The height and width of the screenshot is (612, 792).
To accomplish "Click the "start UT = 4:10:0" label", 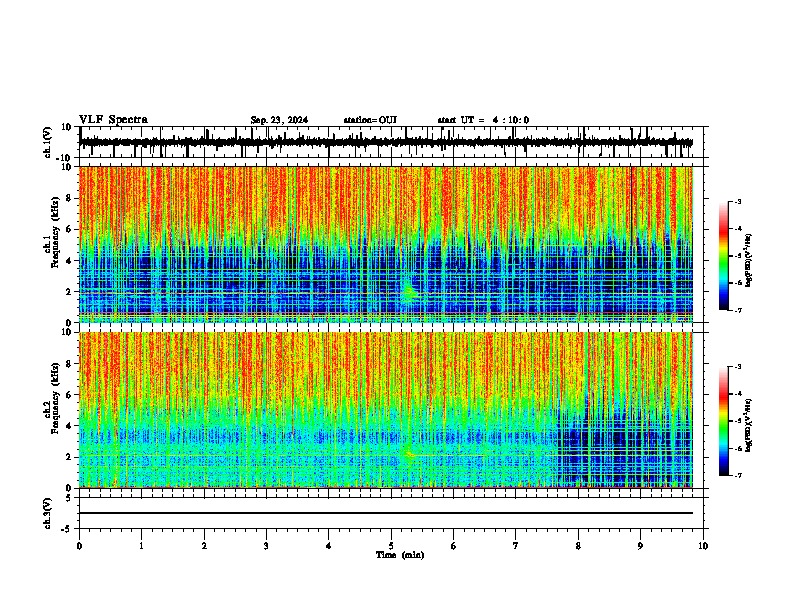I will [483, 120].
